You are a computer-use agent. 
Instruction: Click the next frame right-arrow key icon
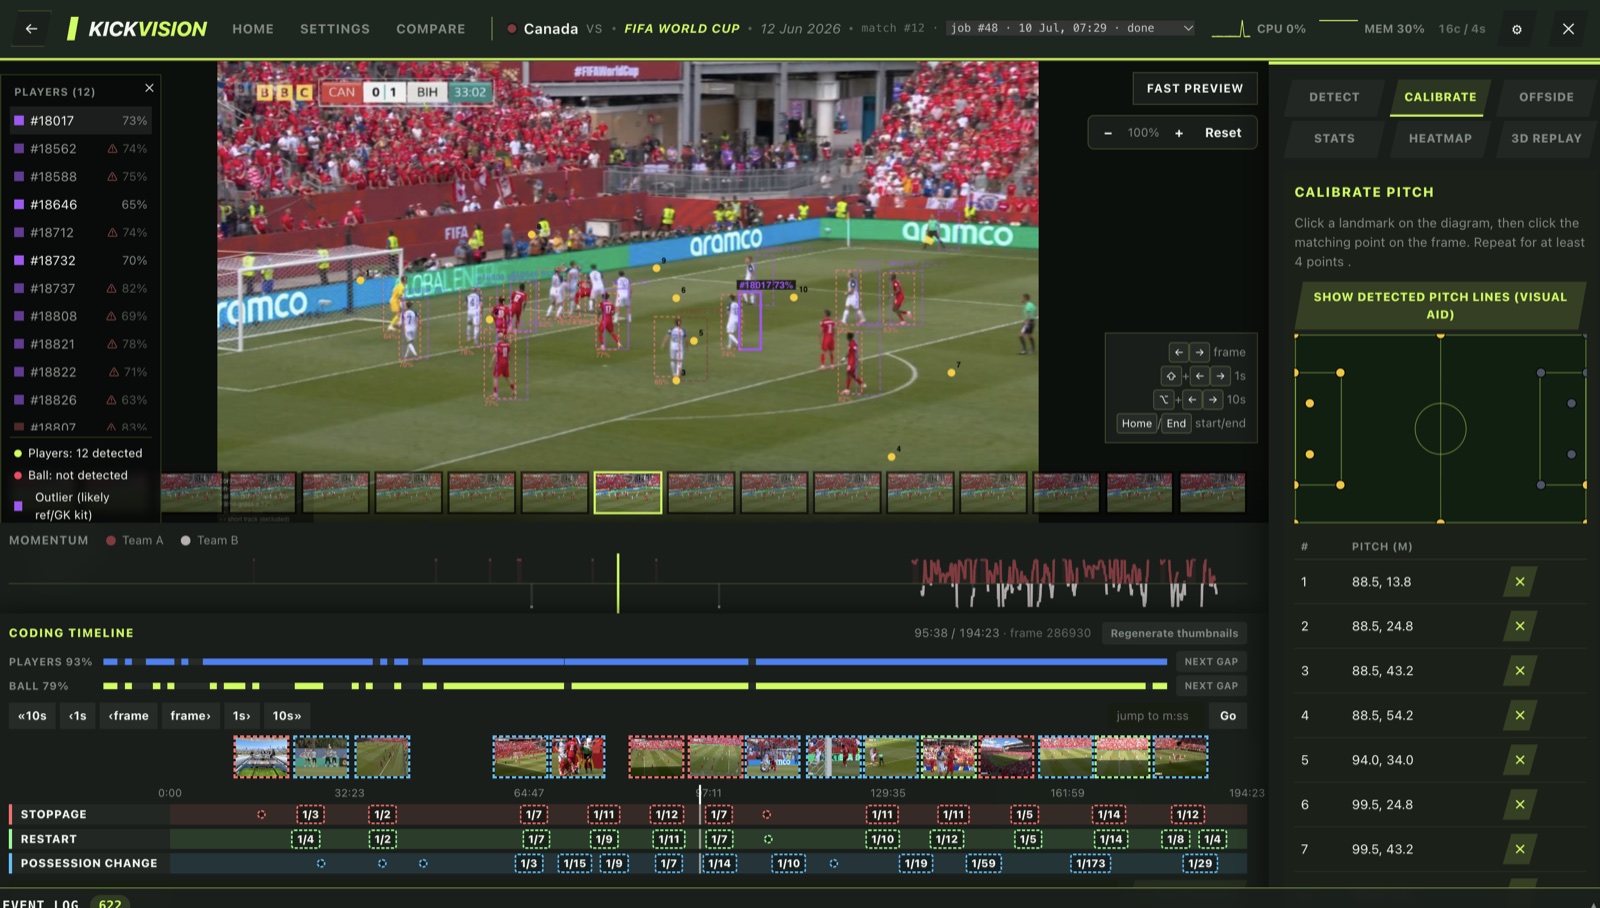pos(1200,352)
